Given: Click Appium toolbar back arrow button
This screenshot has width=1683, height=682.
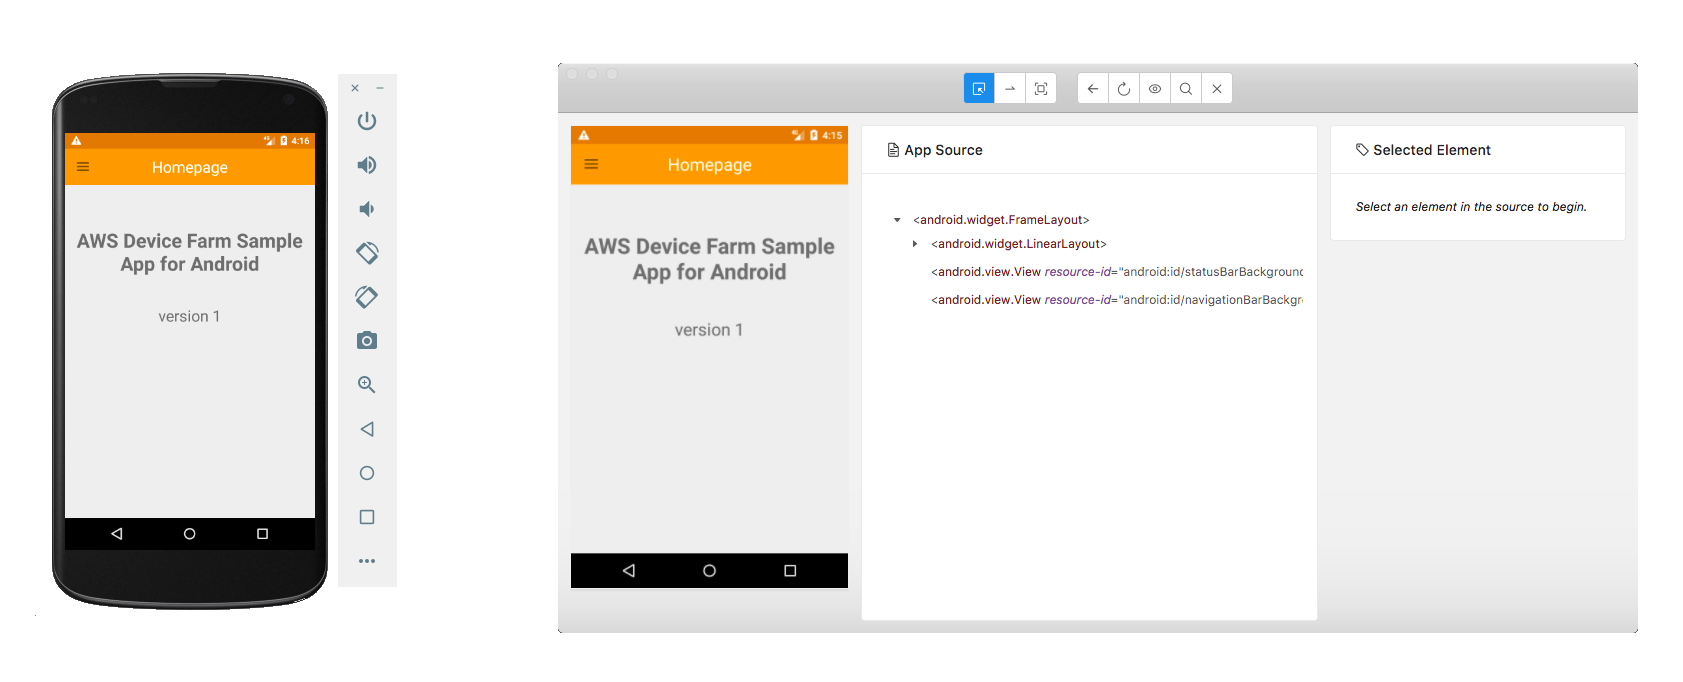Looking at the screenshot, I should (x=1093, y=88).
